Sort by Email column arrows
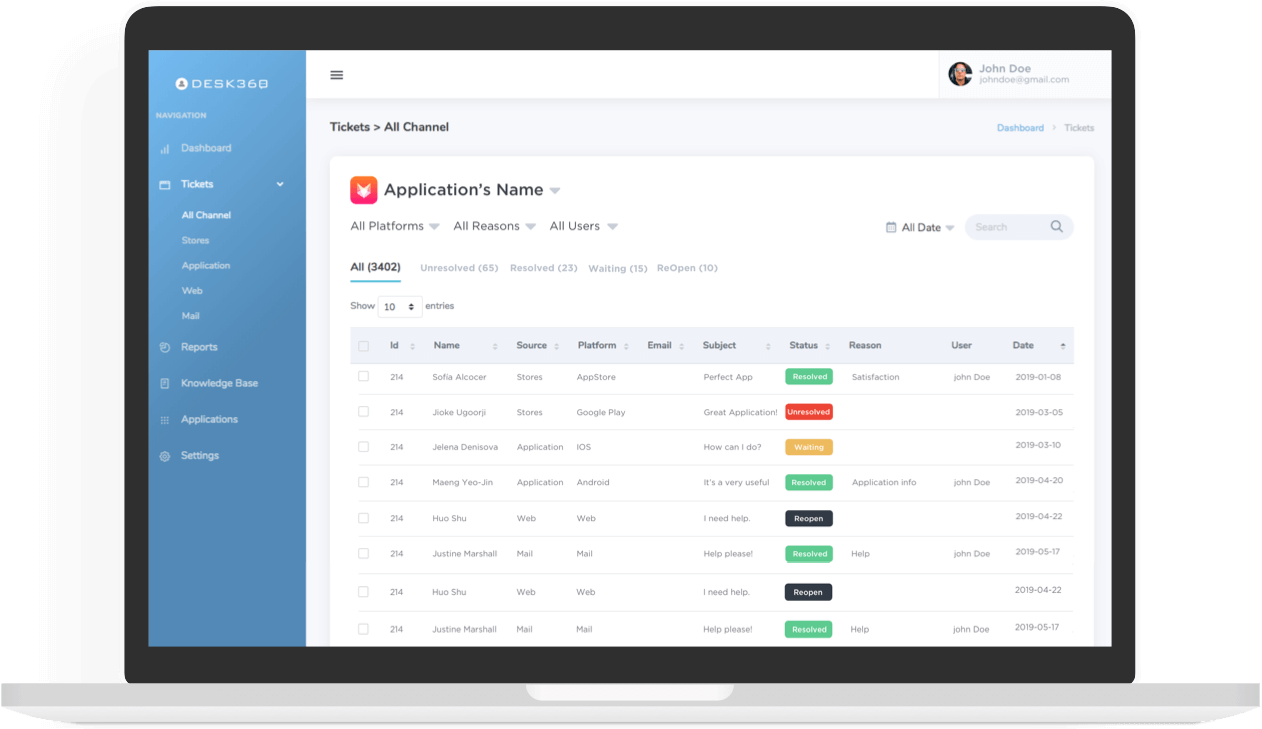The width and height of the screenshot is (1262, 729). 682,346
